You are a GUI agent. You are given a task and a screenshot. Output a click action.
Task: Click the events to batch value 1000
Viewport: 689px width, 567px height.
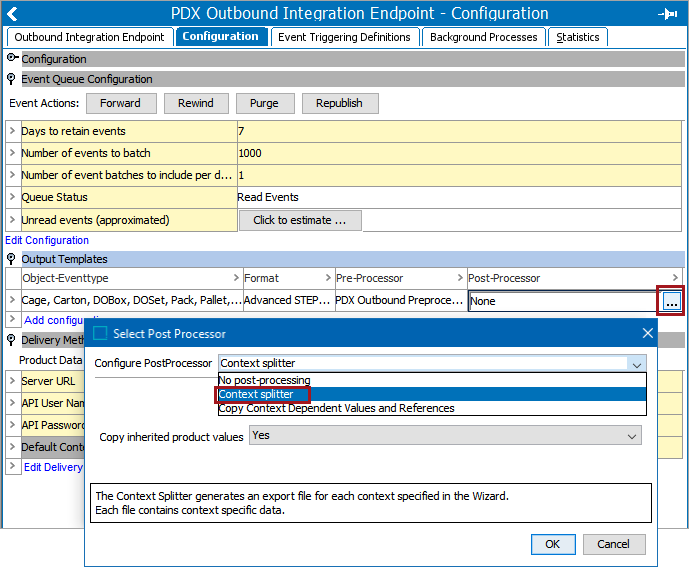459,153
